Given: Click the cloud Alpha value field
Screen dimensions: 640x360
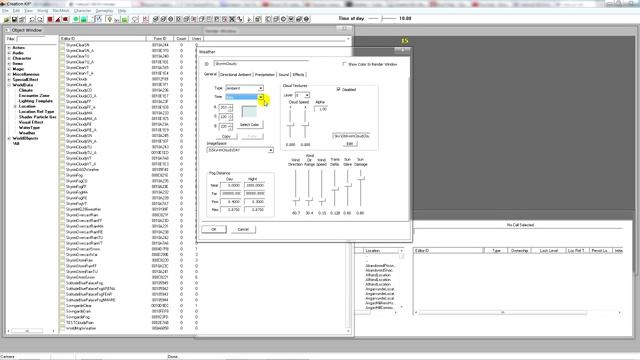Looking at the screenshot, I should 321,109.
